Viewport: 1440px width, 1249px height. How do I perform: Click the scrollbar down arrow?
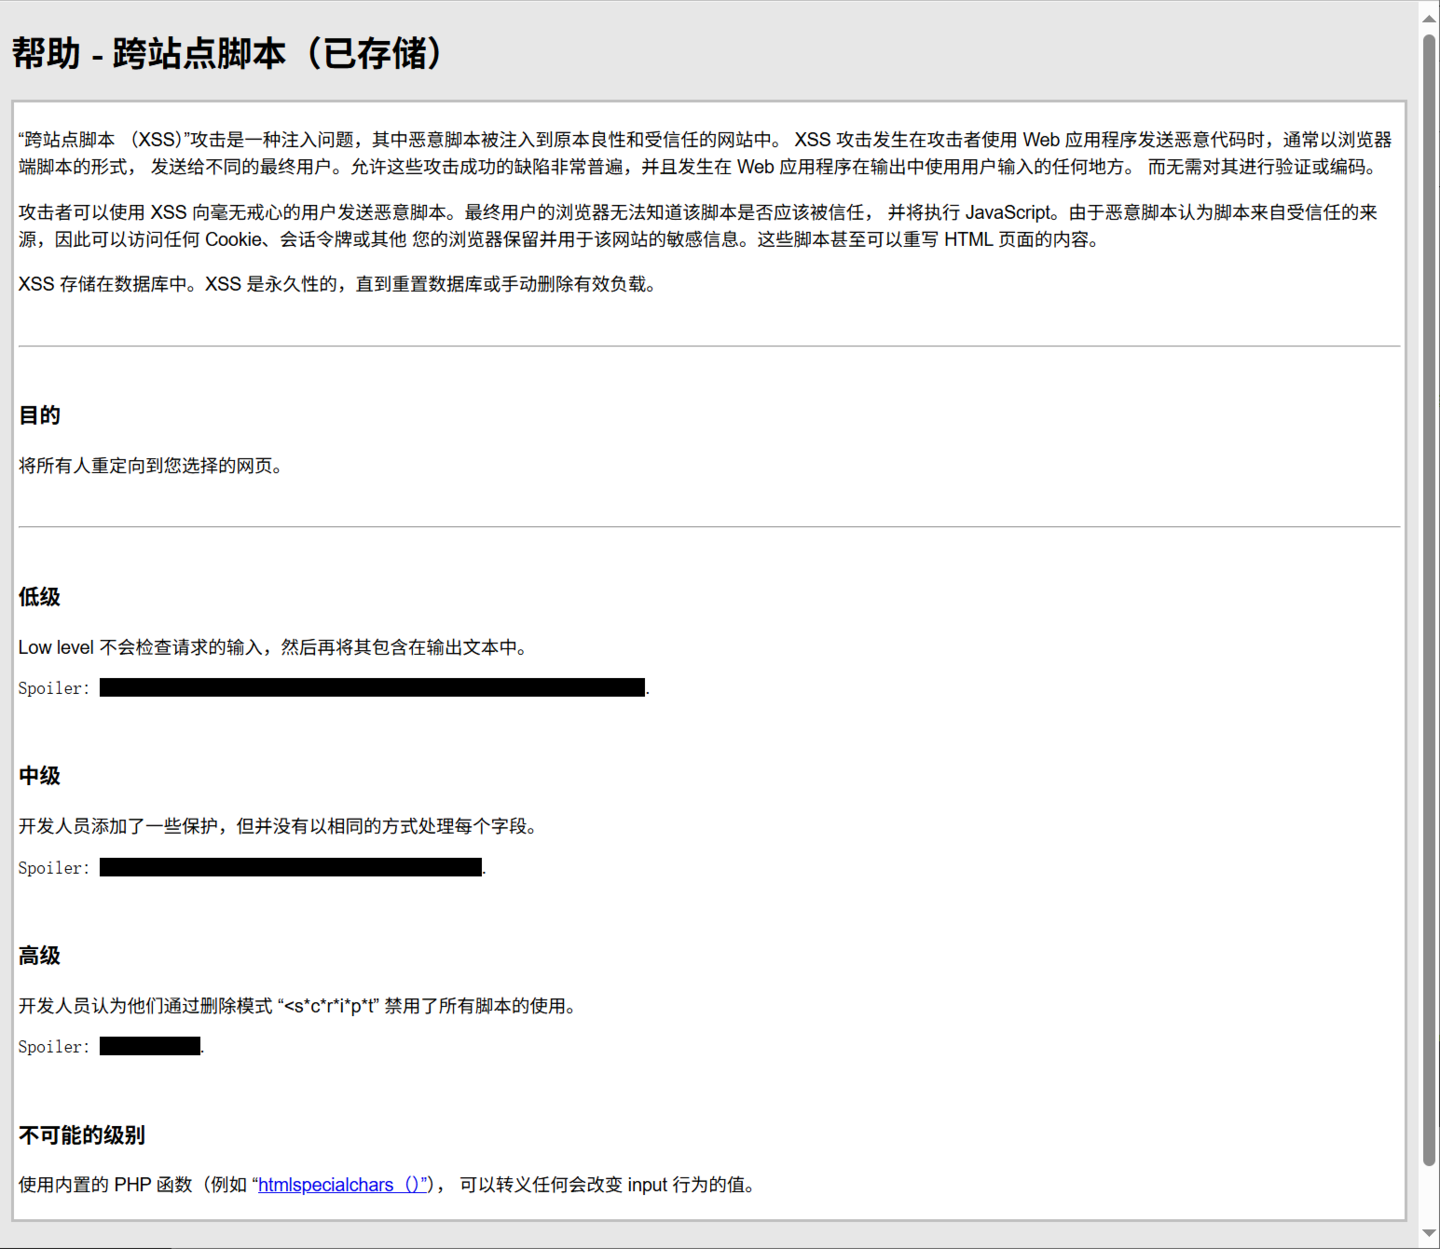(x=1429, y=1233)
